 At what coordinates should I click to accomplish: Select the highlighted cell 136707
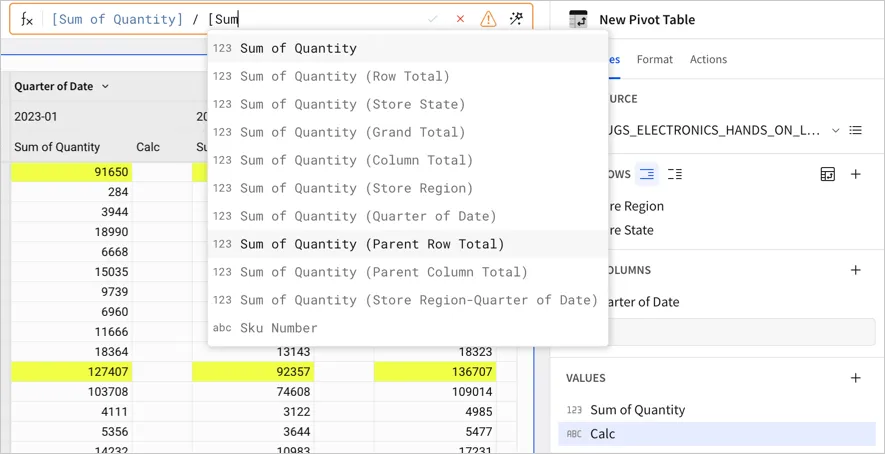click(x=435, y=372)
